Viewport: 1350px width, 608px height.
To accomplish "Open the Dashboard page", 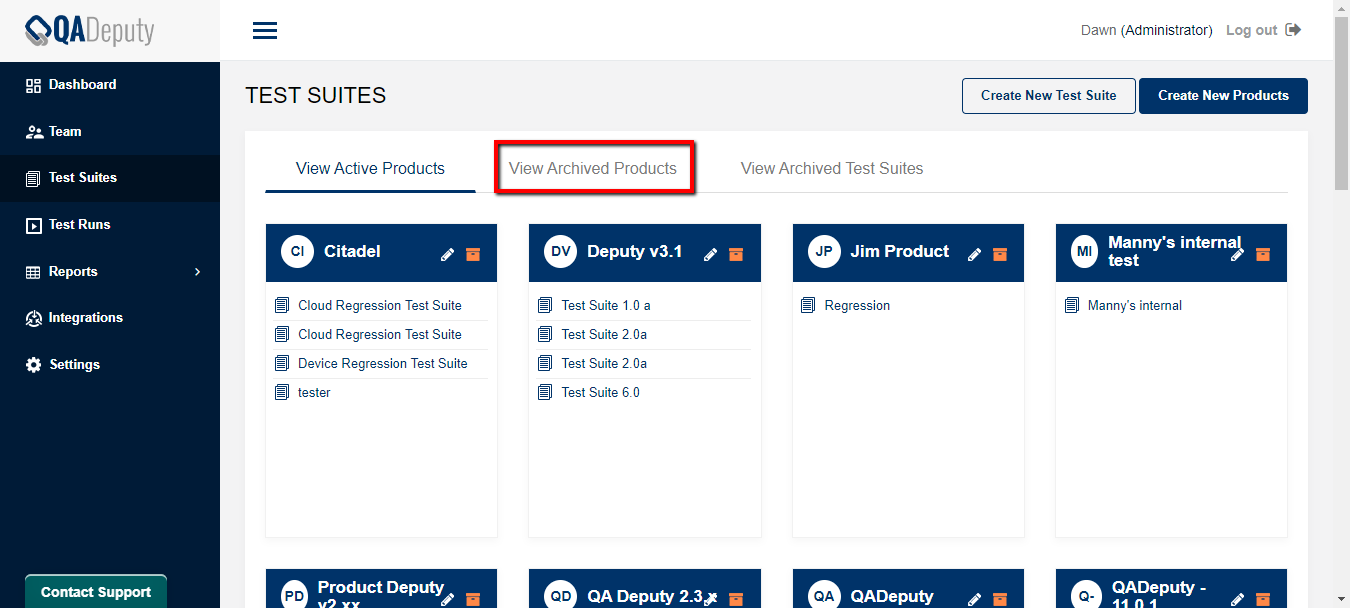I will 82,85.
